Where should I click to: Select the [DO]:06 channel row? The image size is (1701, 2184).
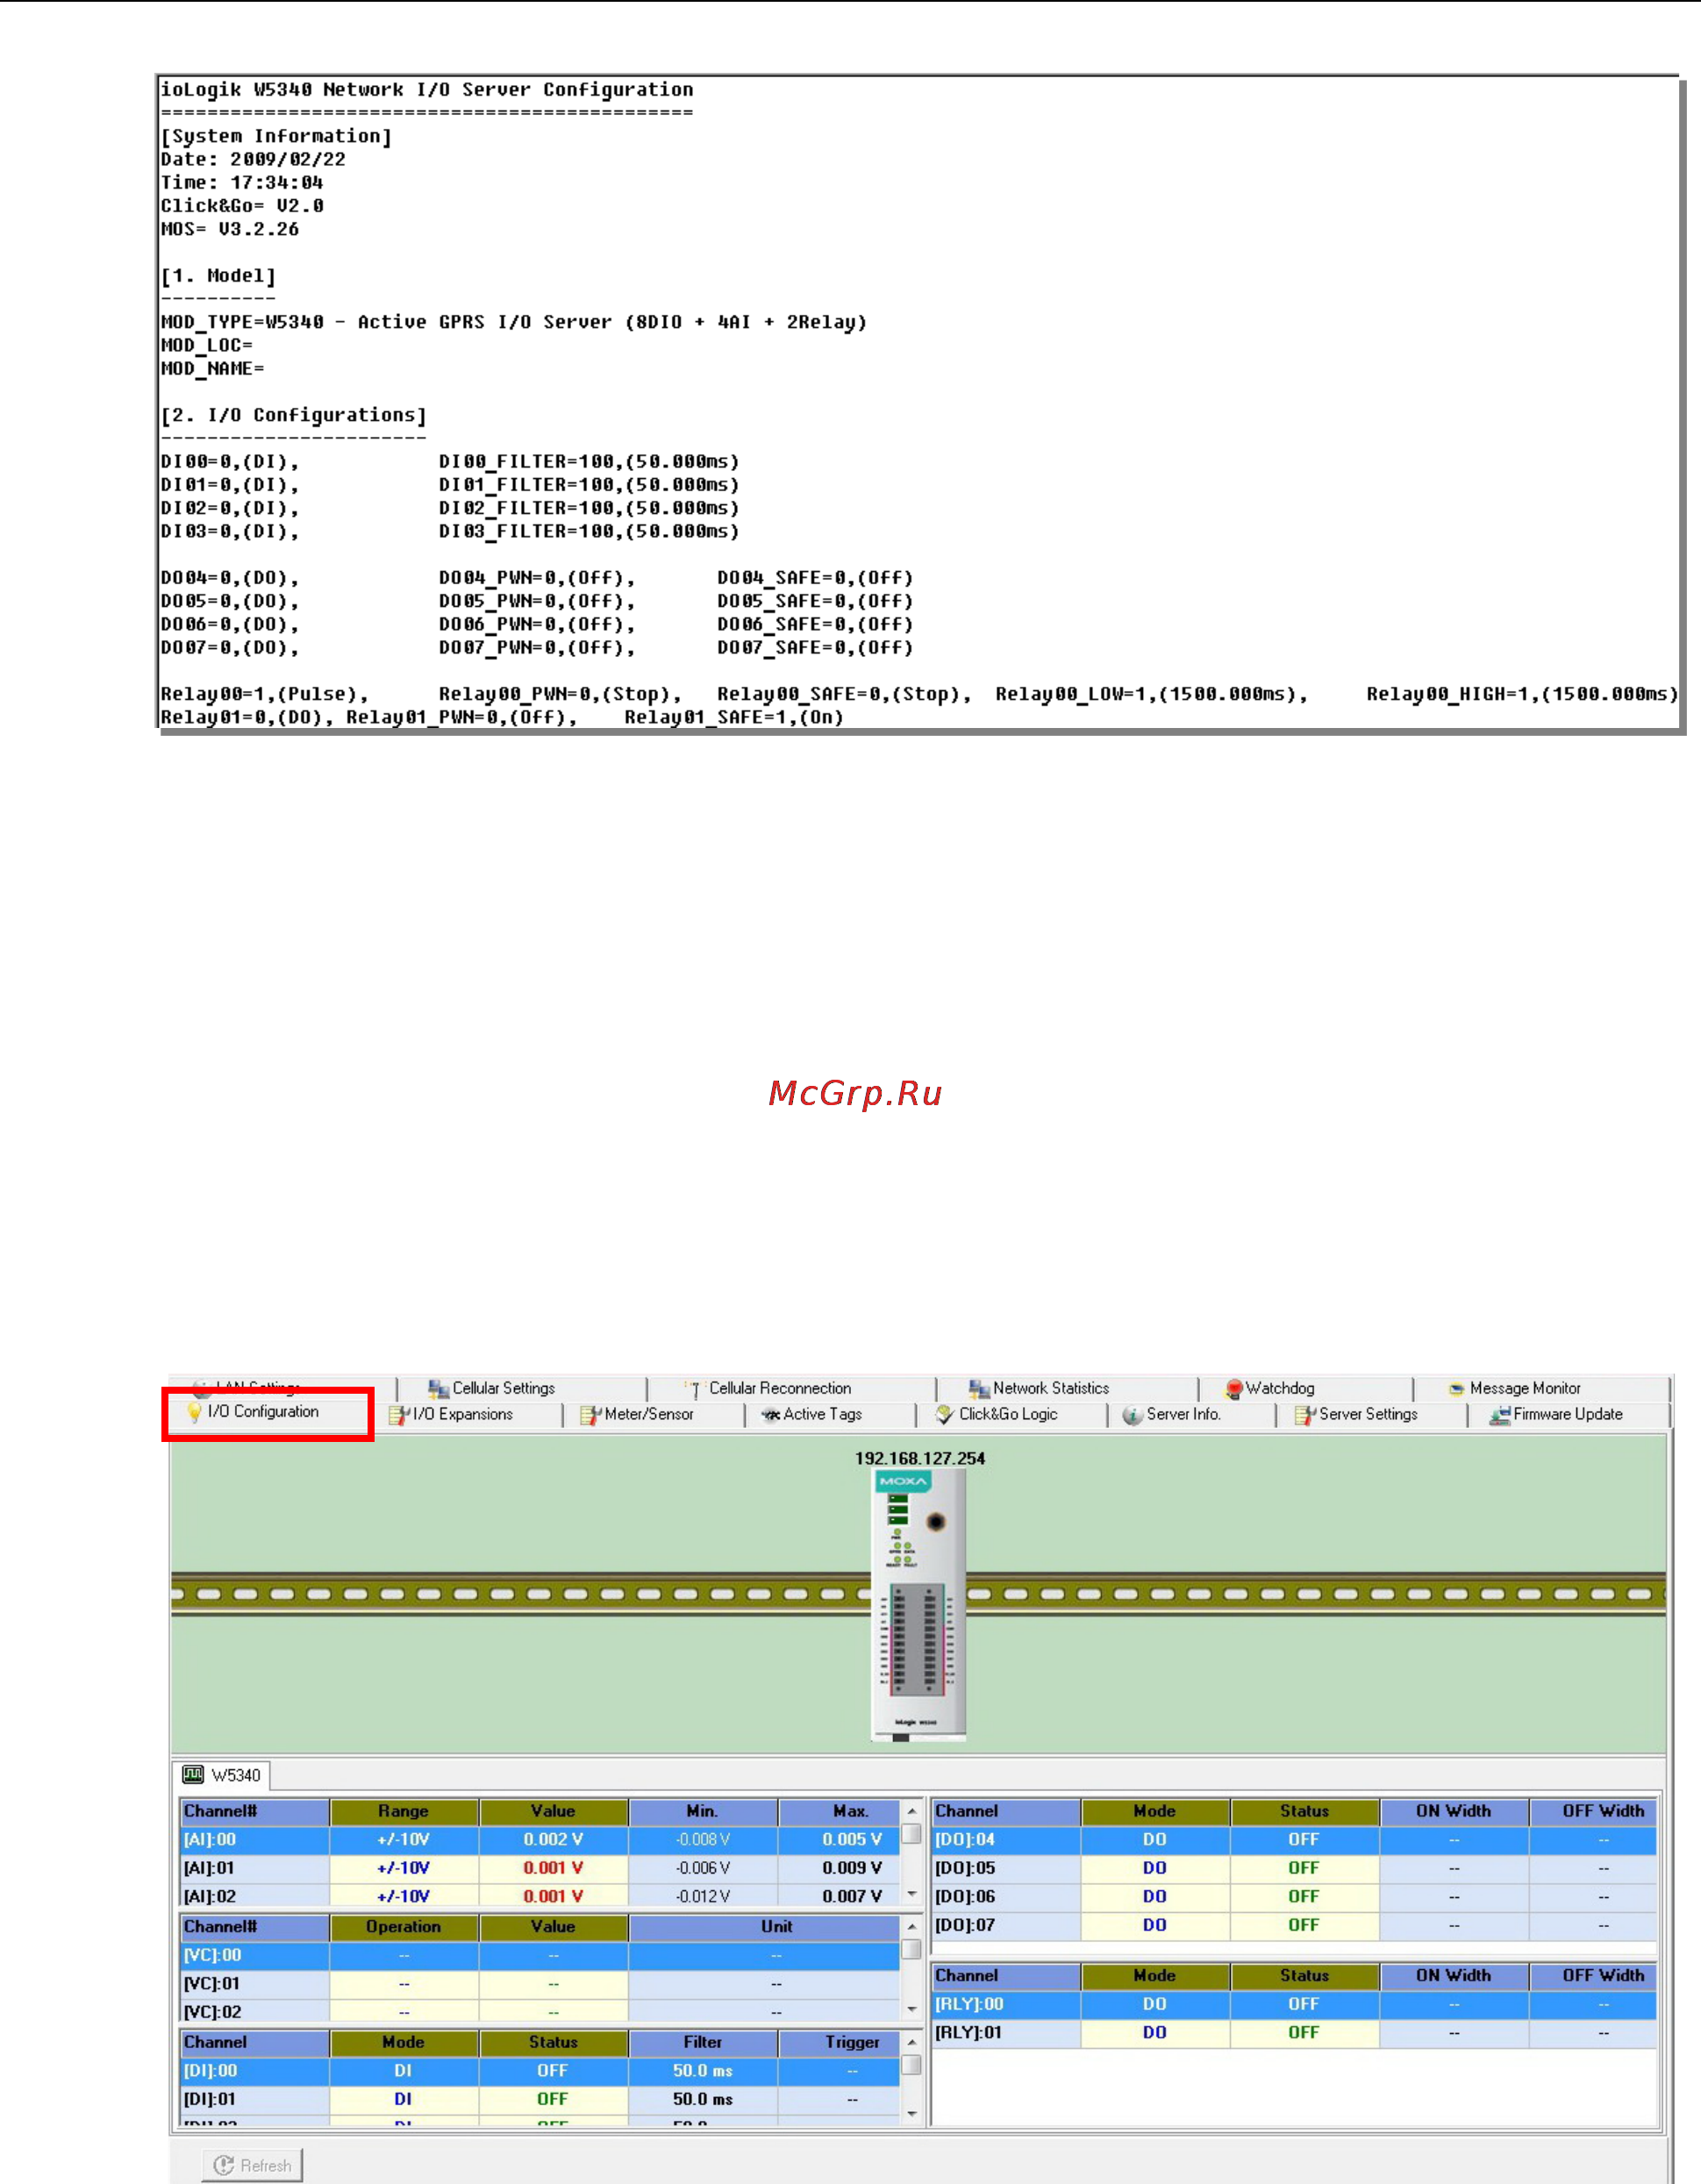click(x=1294, y=1897)
